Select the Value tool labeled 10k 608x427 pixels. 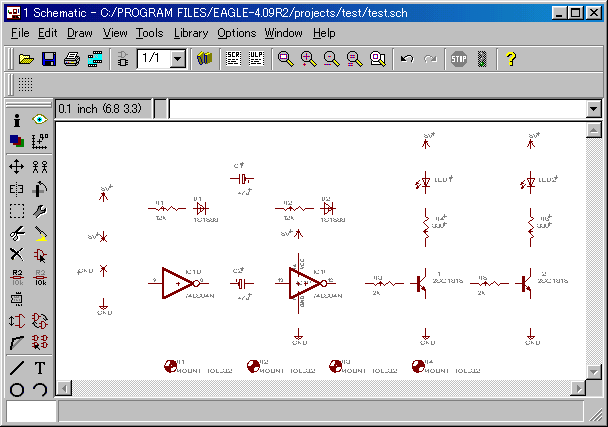pyautogui.click(x=40, y=277)
